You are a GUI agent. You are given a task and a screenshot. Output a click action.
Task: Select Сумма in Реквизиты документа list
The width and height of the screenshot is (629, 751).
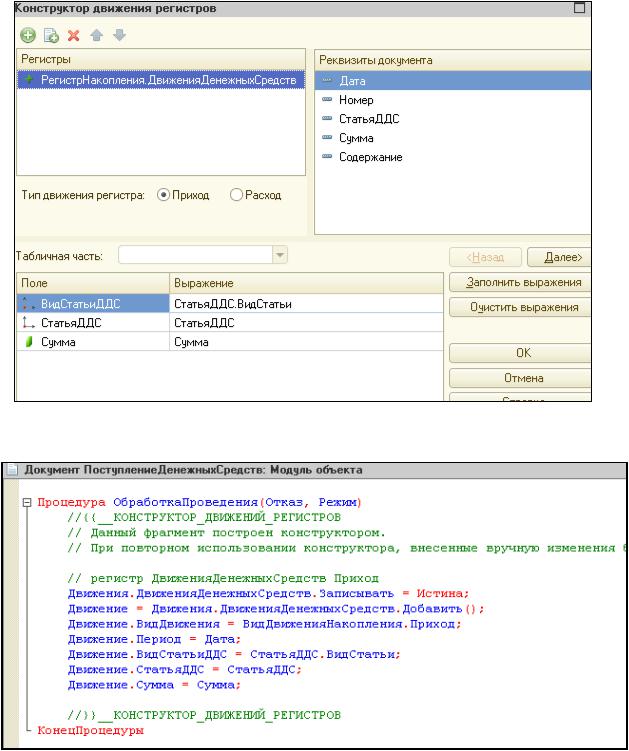[453, 137]
